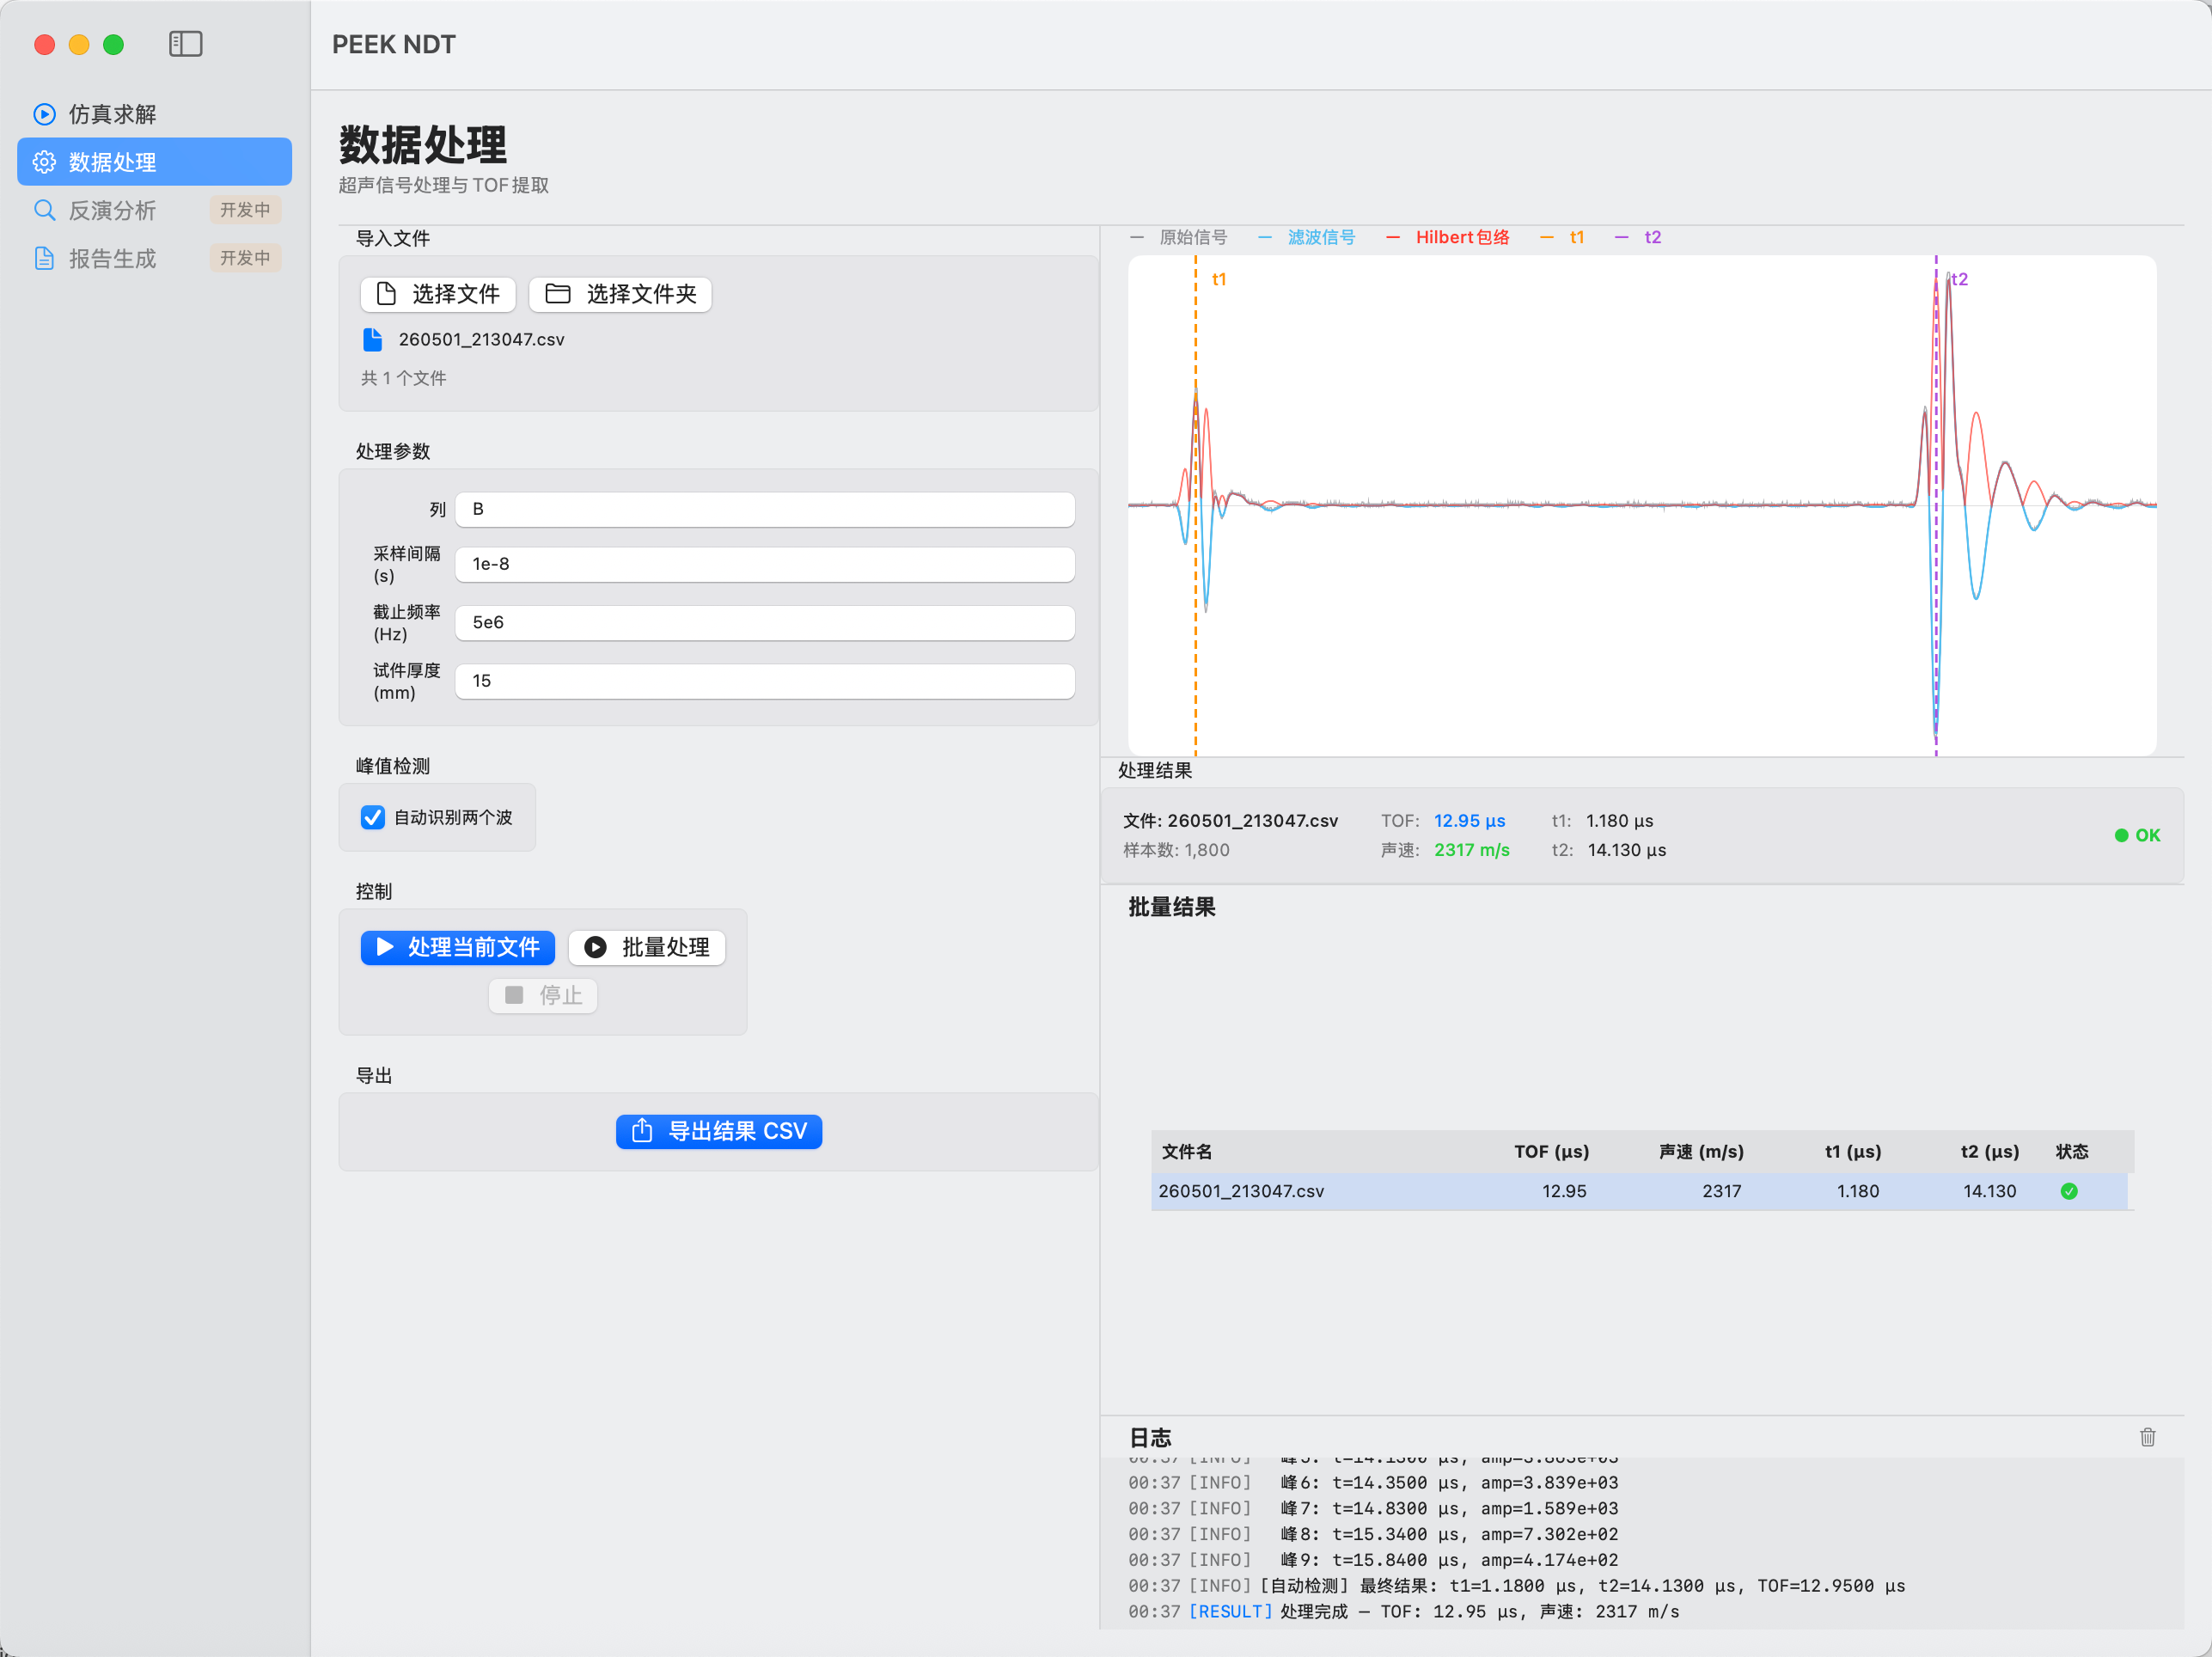Image resolution: width=2212 pixels, height=1657 pixels.
Task: Click the 选择文件 button
Action: pyautogui.click(x=438, y=294)
